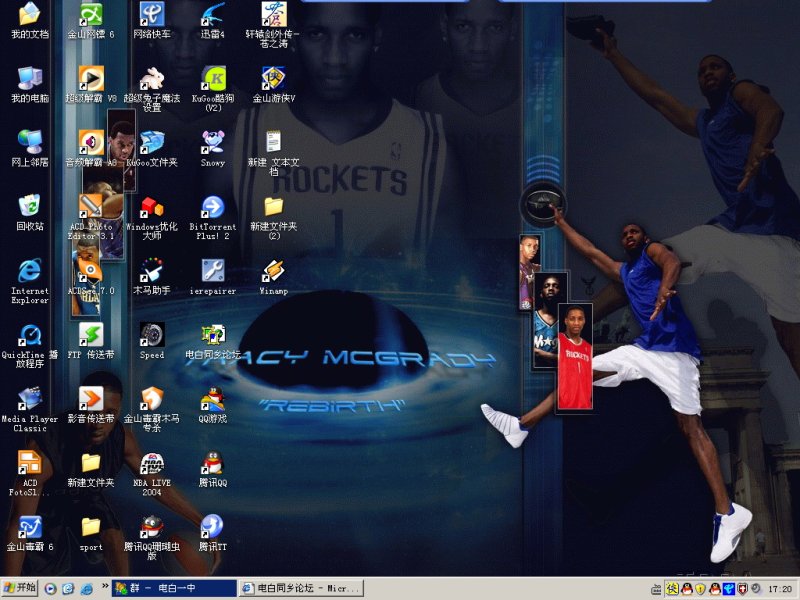800x600 pixels.
Task: Open the 腾讯QQ application
Action: (211, 465)
